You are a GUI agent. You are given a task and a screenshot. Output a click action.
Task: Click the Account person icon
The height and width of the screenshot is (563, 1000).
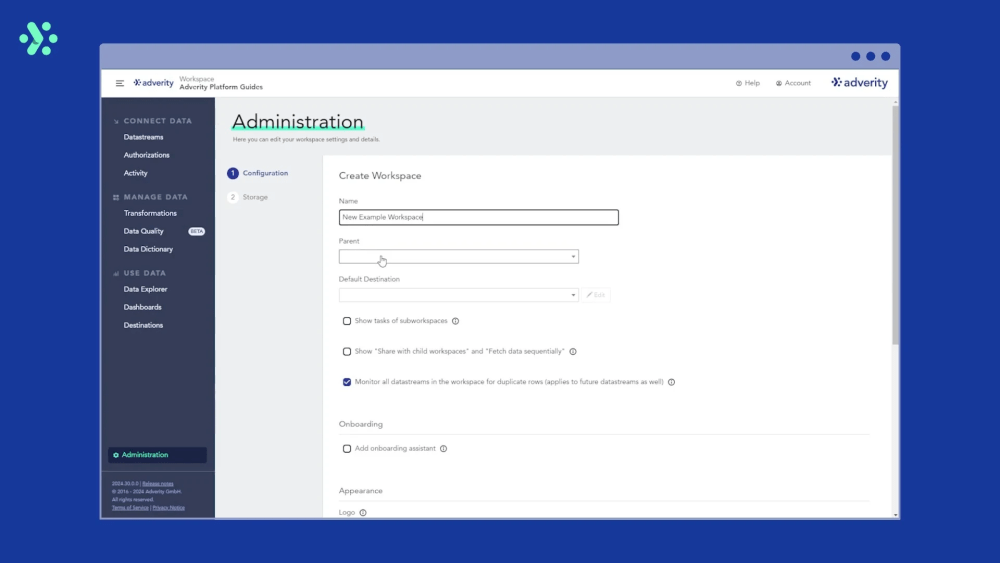tap(779, 83)
